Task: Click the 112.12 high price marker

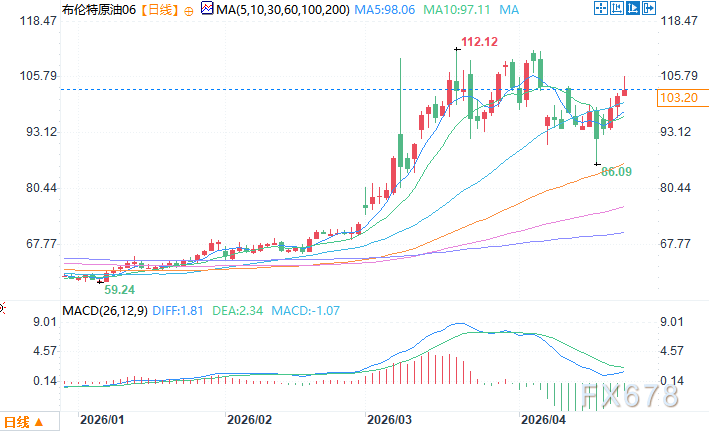Action: point(479,42)
